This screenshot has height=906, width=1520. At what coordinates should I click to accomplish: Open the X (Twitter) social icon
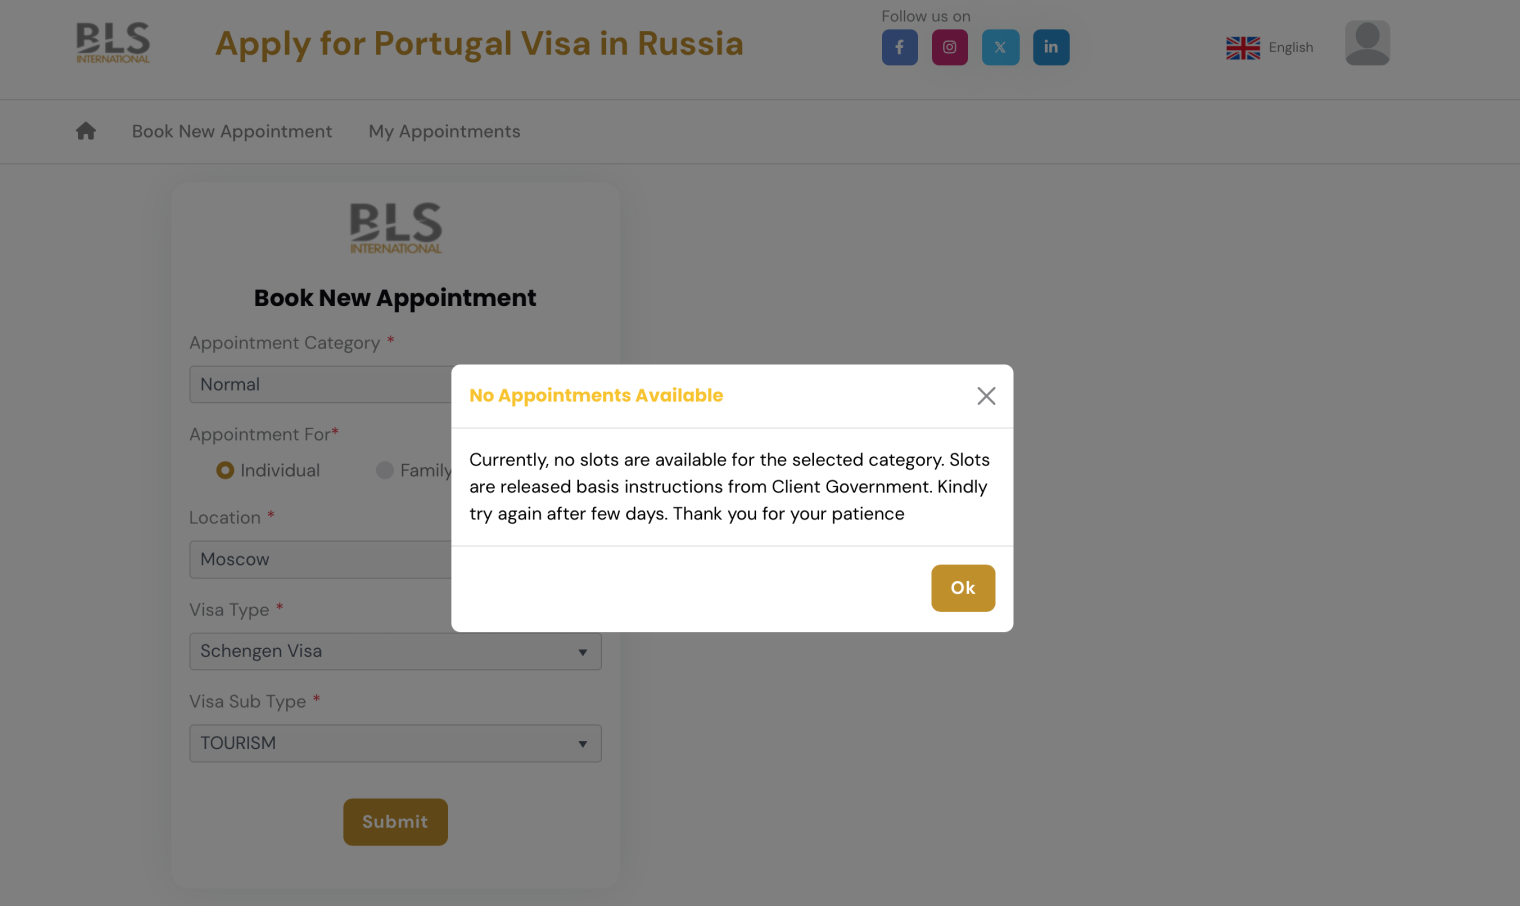[1000, 47]
